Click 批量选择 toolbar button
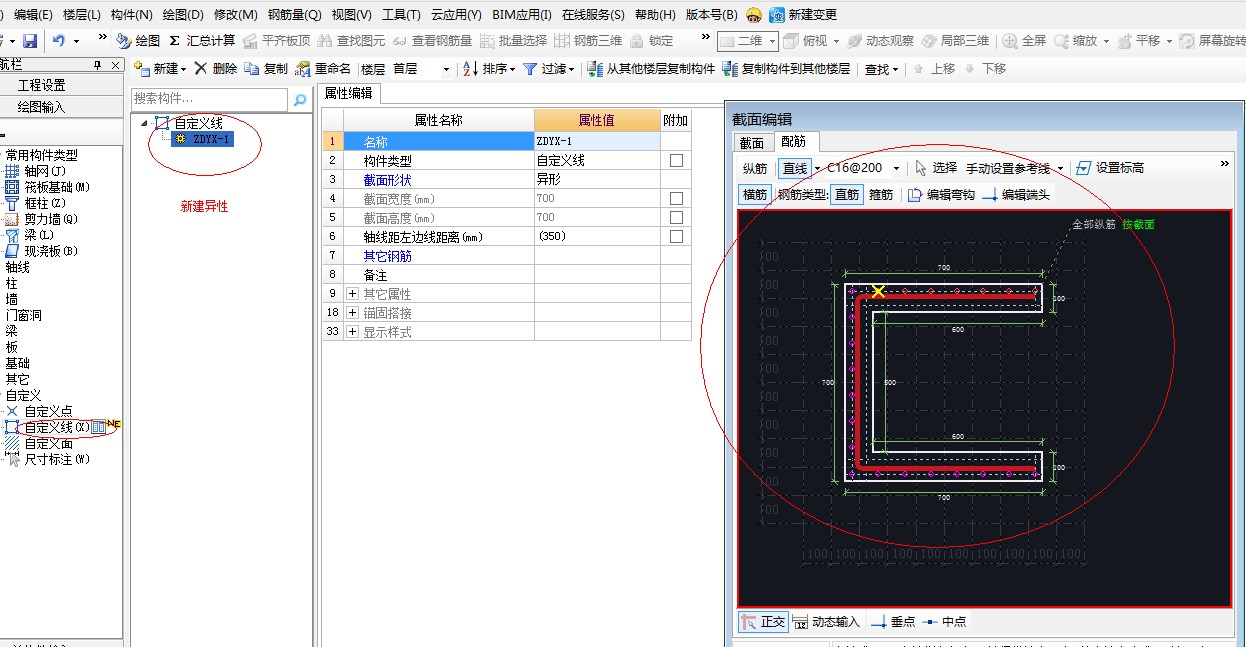The height and width of the screenshot is (647, 1246). point(514,41)
